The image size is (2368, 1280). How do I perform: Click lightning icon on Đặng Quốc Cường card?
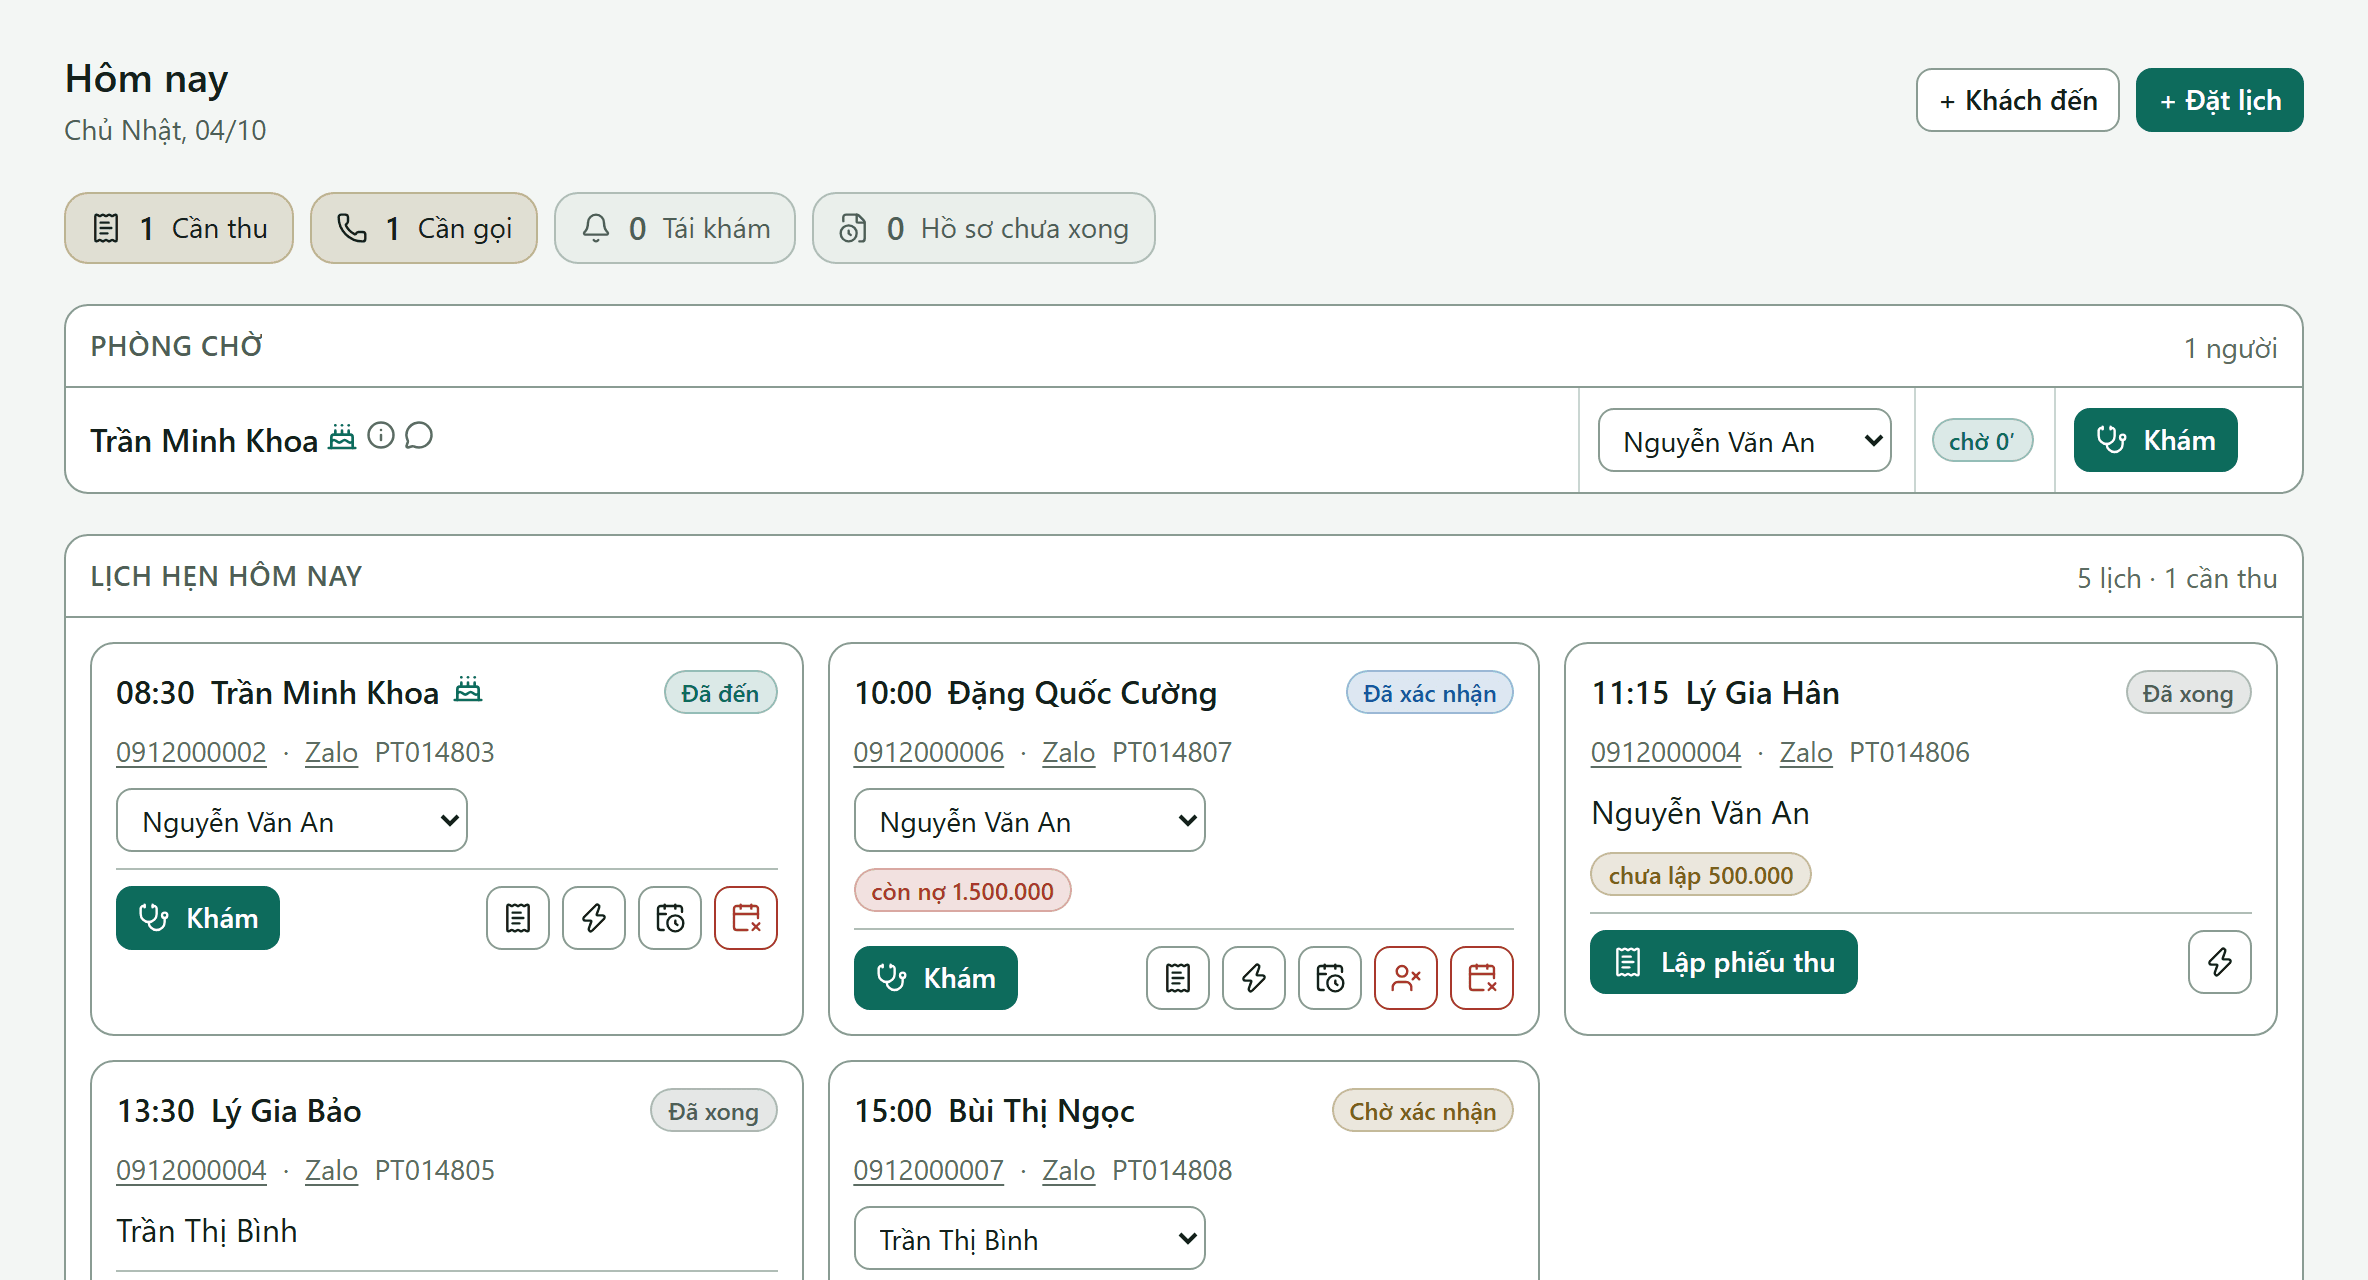1254,978
